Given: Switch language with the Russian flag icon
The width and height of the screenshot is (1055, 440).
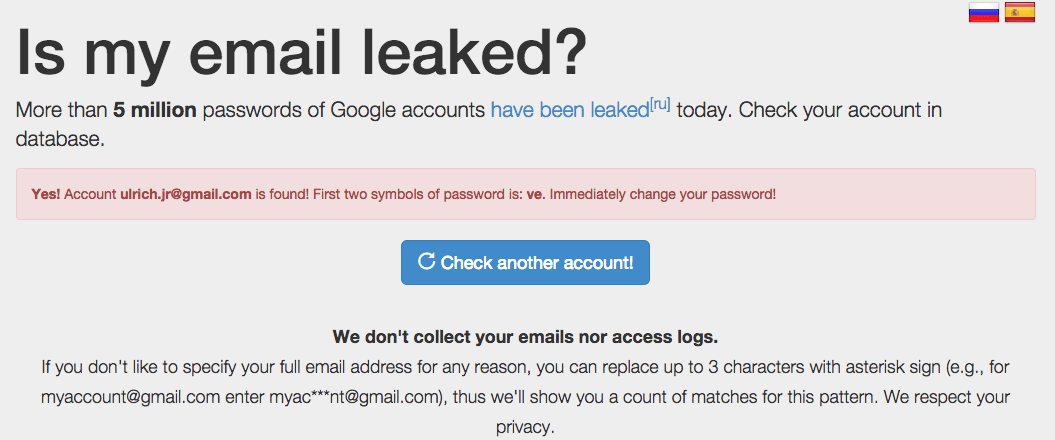Looking at the screenshot, I should (x=984, y=13).
